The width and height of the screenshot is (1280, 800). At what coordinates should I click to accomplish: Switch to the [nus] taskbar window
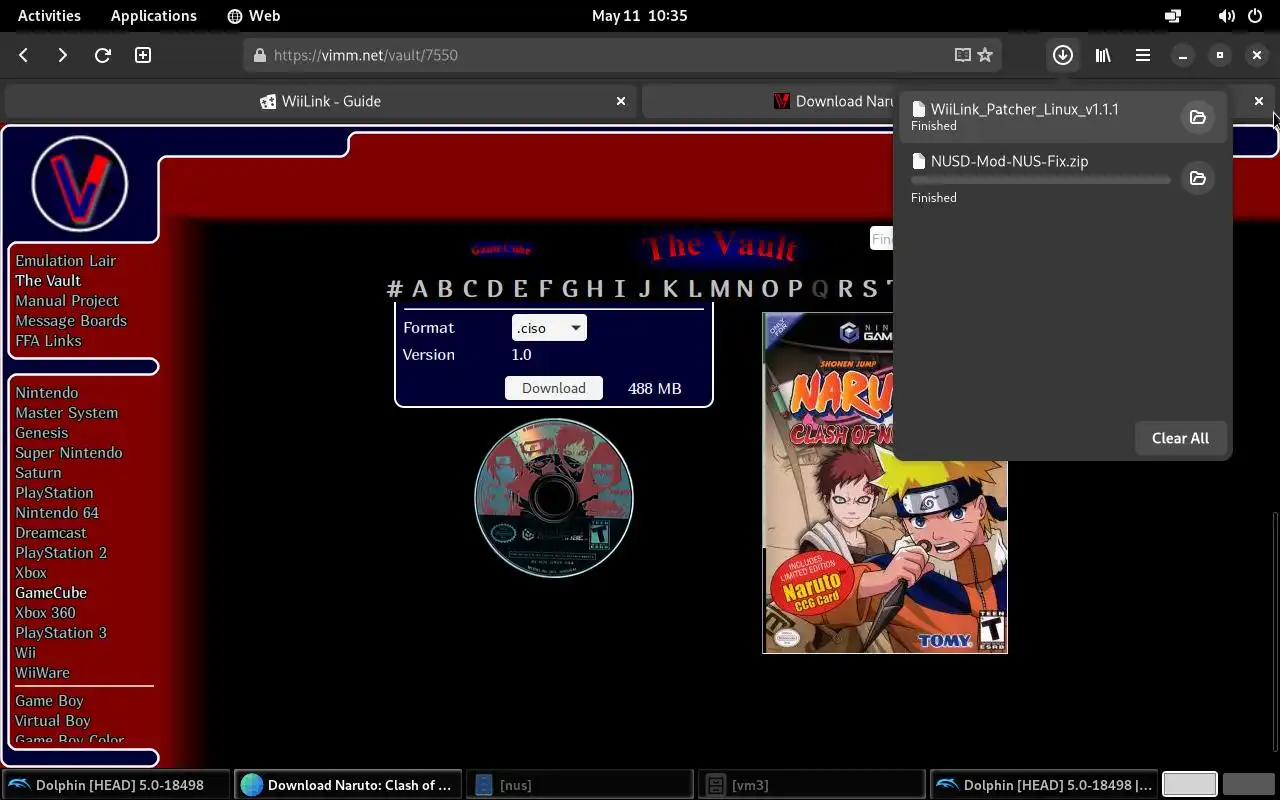pos(579,785)
